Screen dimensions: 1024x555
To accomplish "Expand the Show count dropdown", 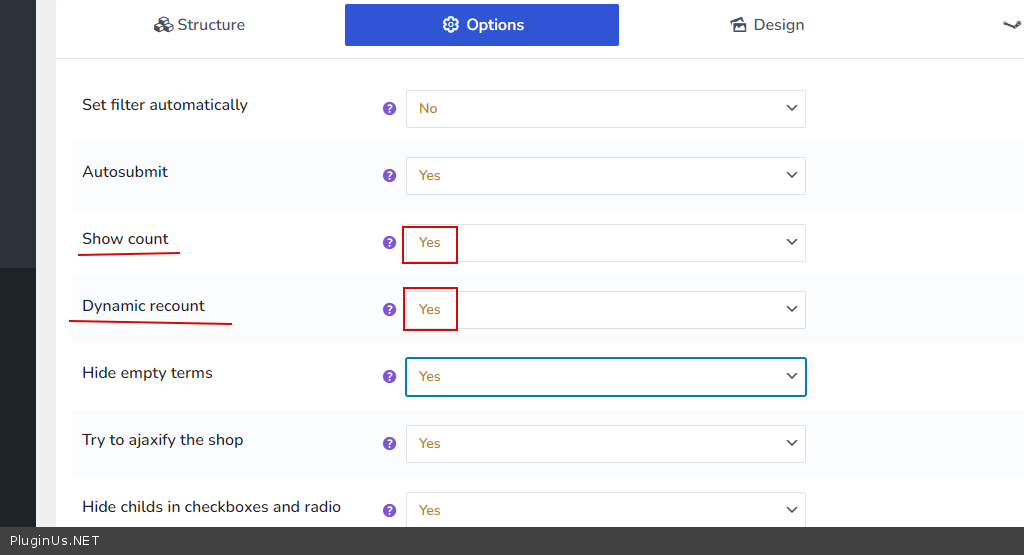I will point(605,243).
